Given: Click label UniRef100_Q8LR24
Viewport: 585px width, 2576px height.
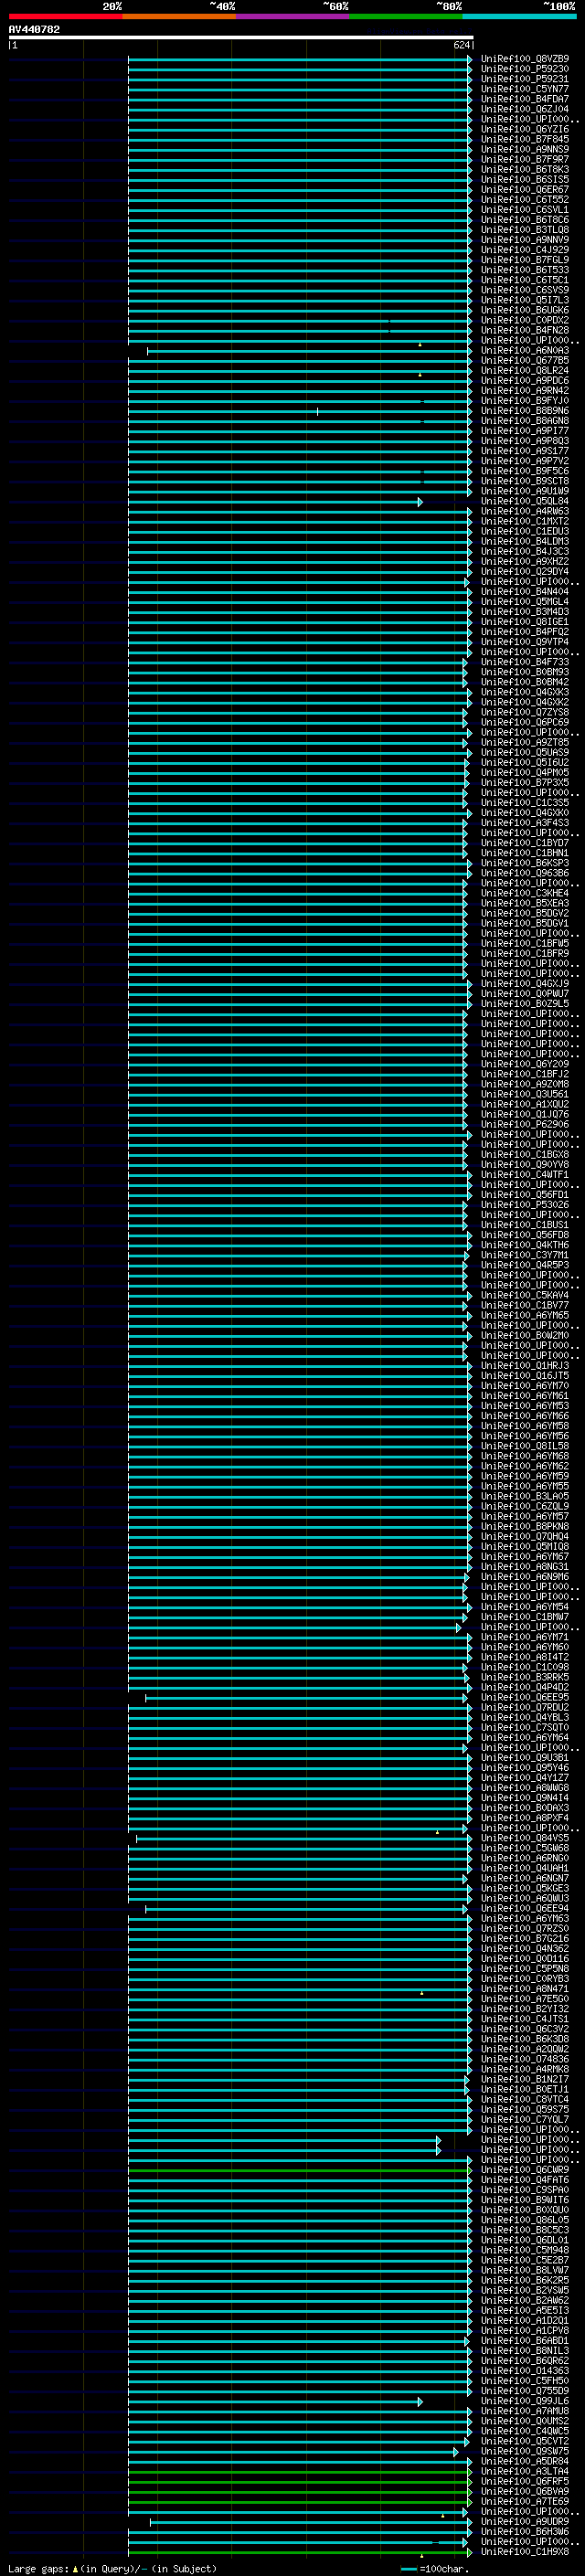Looking at the screenshot, I should (x=525, y=371).
